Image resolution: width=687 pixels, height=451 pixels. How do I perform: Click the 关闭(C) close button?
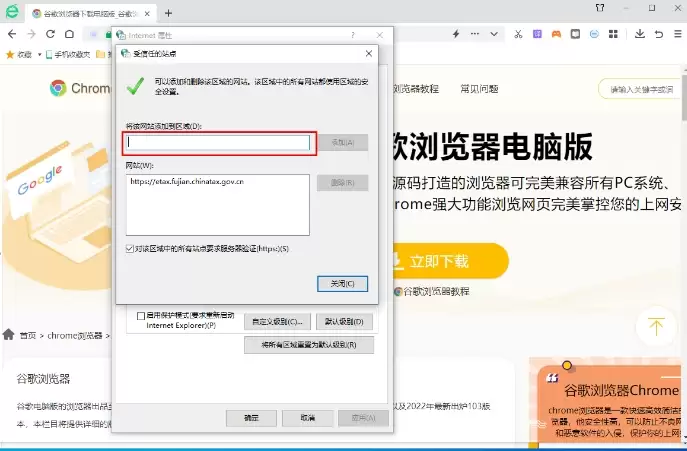coord(343,284)
